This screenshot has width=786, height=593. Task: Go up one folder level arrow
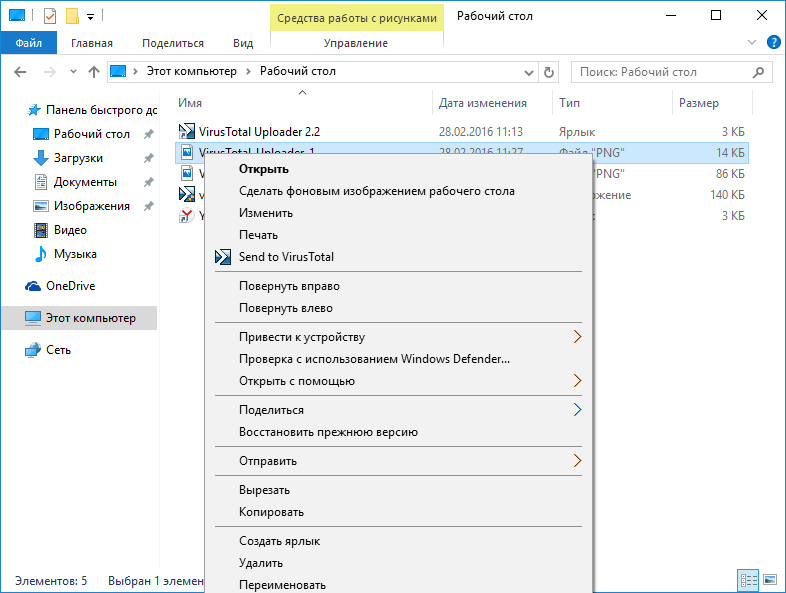(x=94, y=72)
